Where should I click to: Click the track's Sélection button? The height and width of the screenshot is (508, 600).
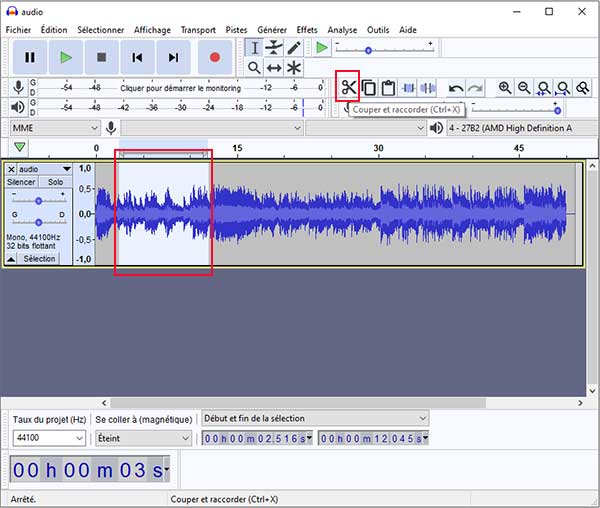pyautogui.click(x=39, y=259)
